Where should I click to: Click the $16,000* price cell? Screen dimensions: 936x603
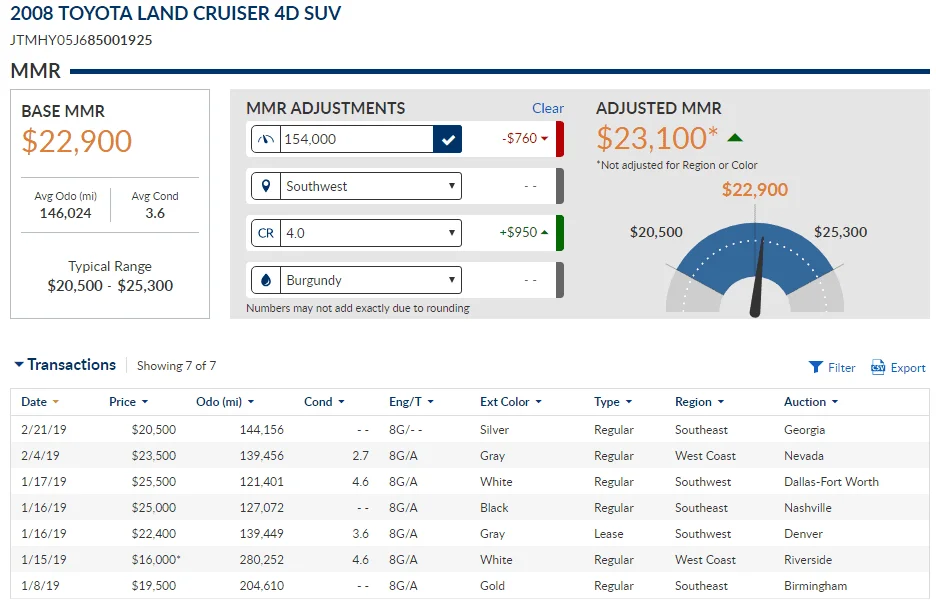[x=156, y=559]
